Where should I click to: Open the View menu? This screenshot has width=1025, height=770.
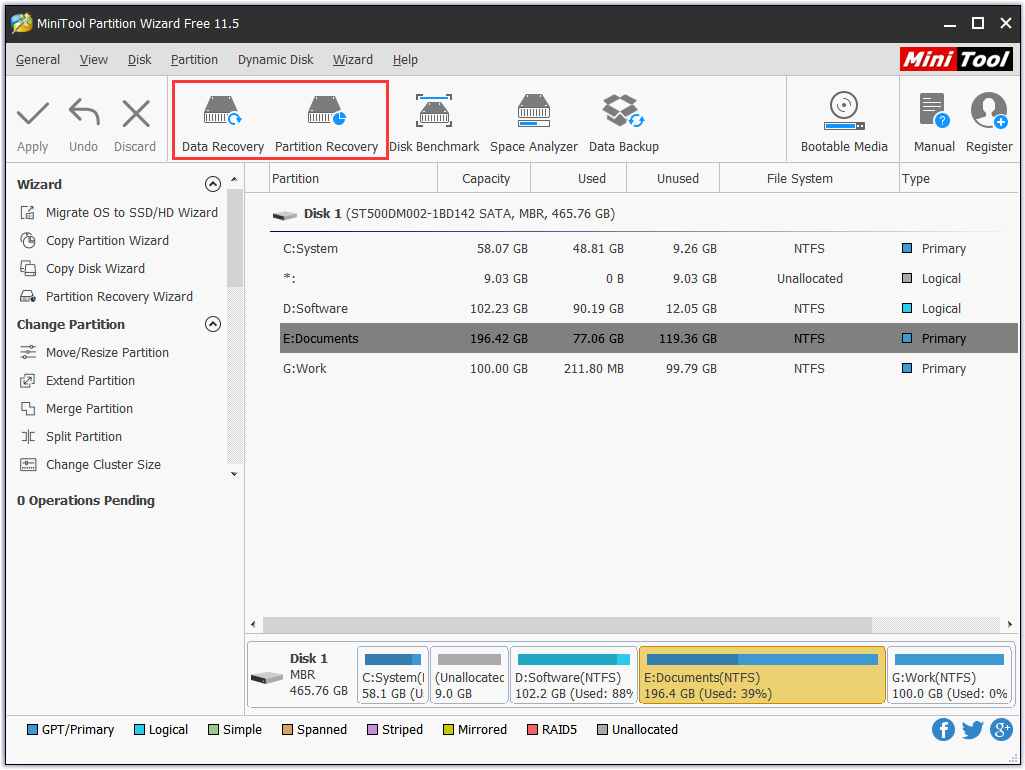(93, 59)
